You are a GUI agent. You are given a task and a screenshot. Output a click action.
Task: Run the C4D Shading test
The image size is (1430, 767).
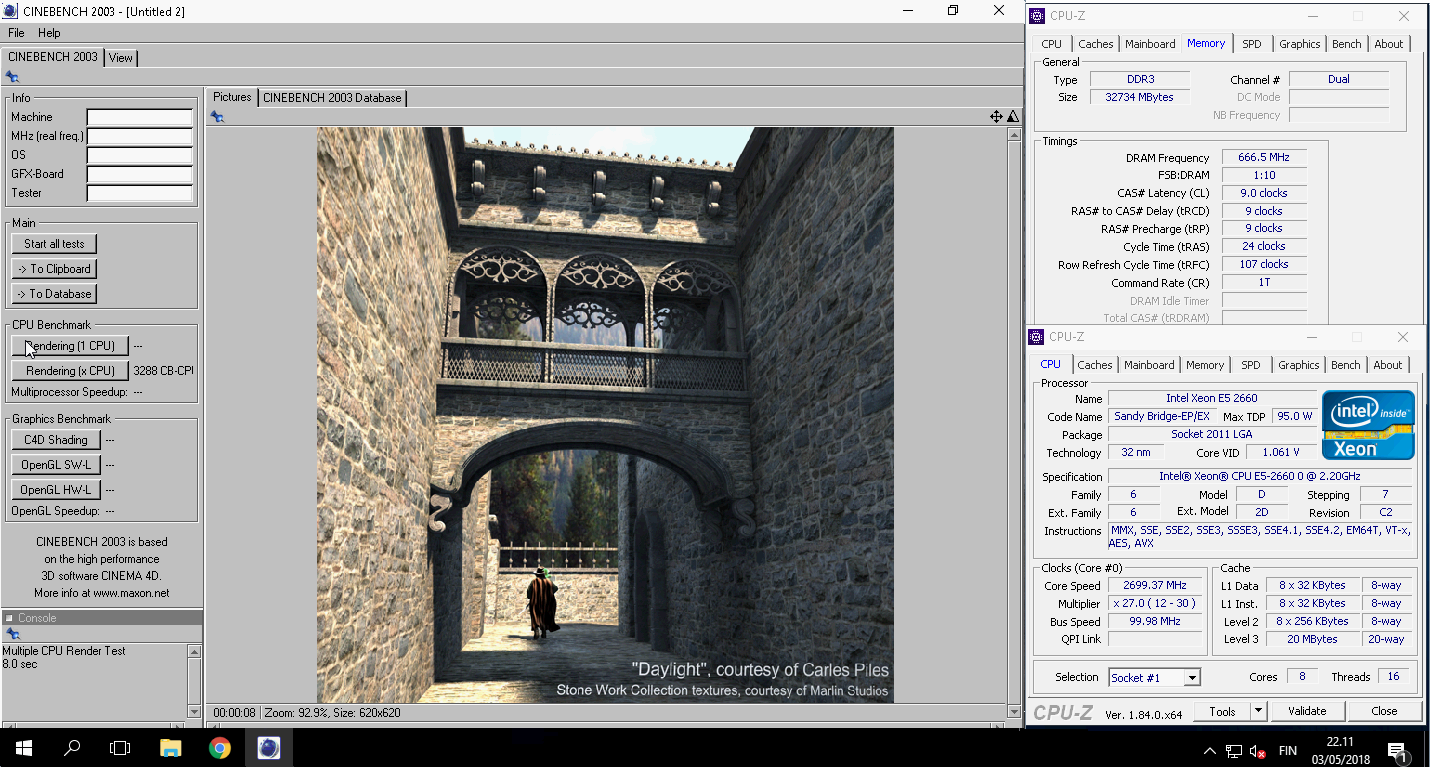tap(56, 440)
